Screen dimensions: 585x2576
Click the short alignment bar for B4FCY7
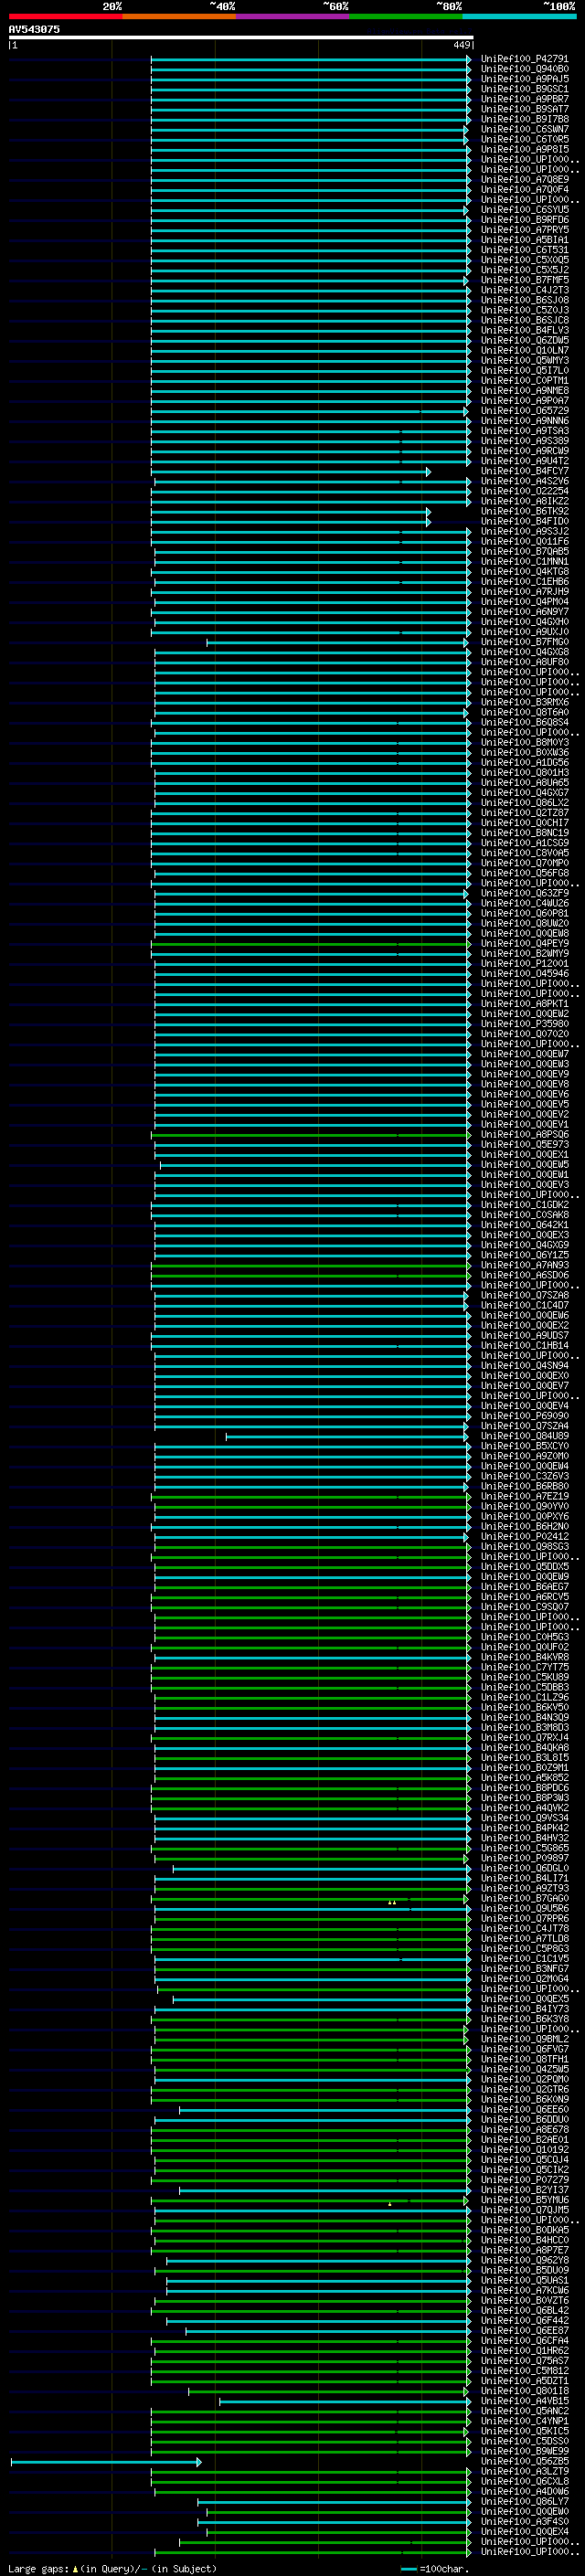pyautogui.click(x=290, y=471)
